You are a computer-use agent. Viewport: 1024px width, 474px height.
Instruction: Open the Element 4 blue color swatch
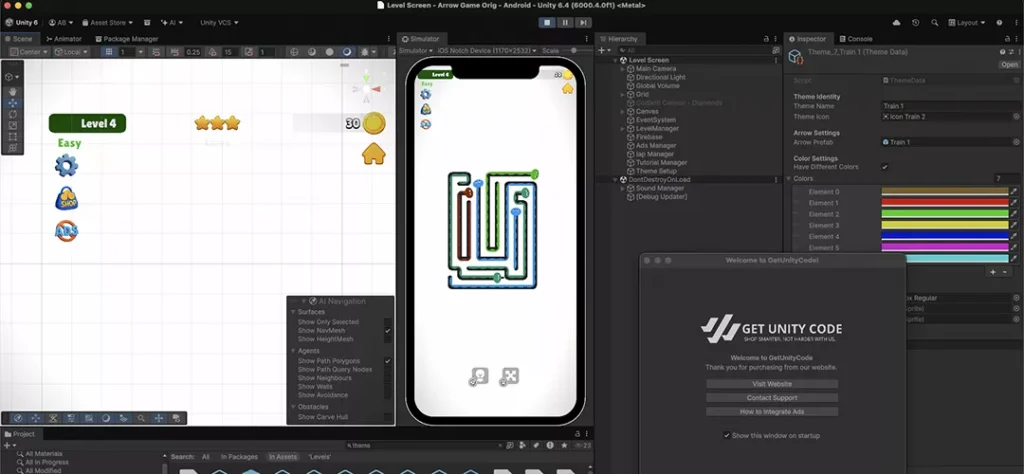(945, 236)
